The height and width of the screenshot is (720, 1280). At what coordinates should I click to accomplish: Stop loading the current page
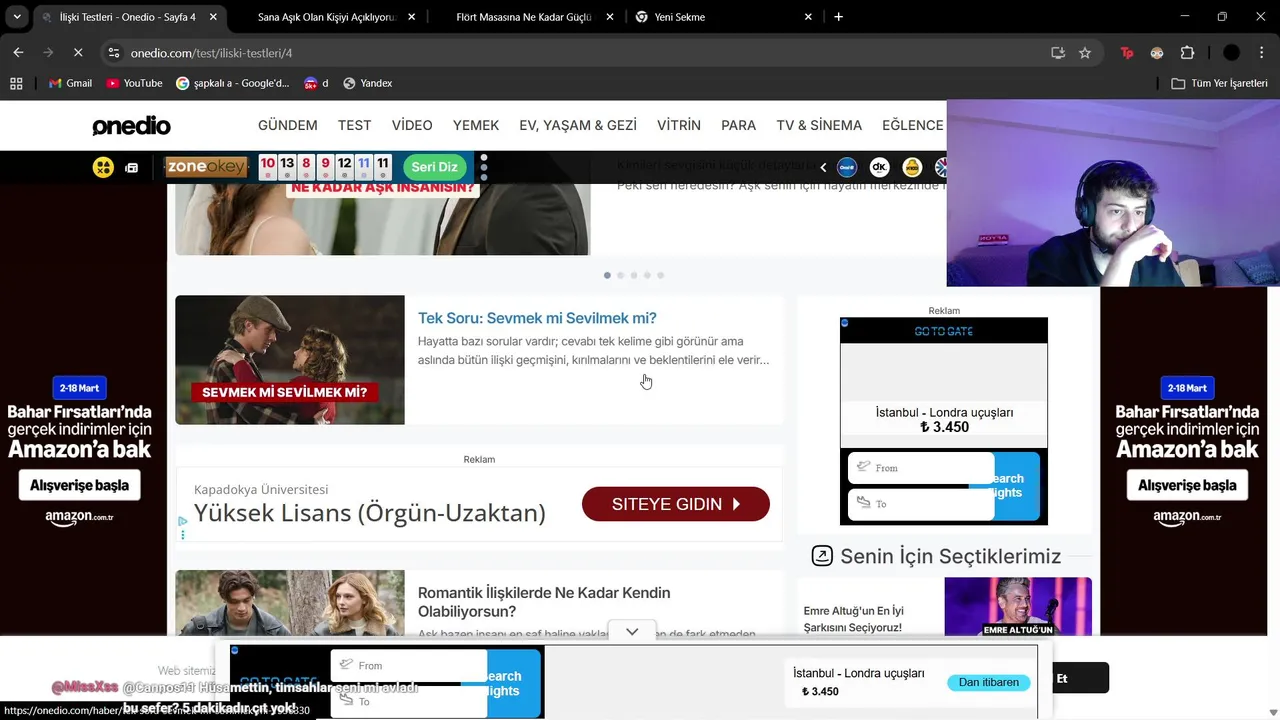click(78, 53)
